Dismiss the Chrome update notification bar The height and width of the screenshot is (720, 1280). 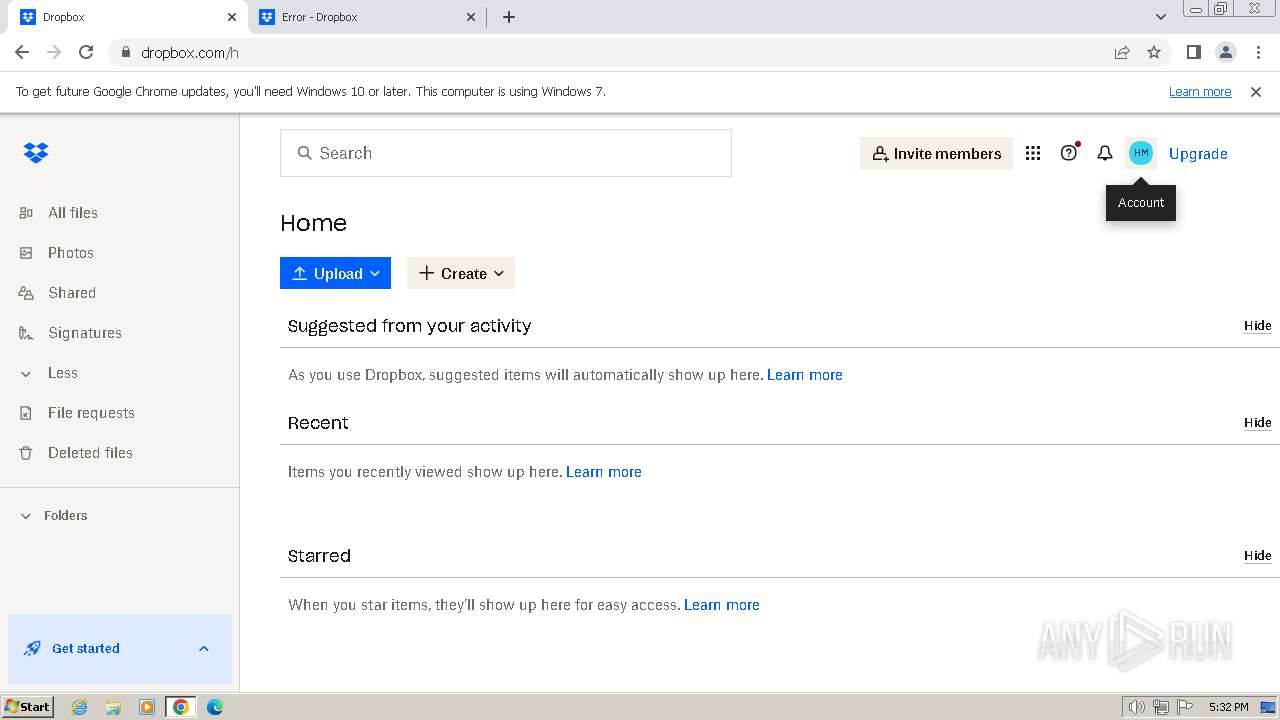[x=1256, y=92]
